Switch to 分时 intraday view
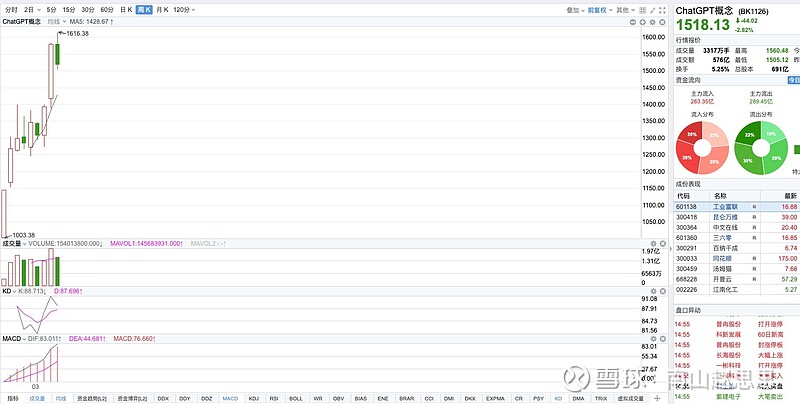This screenshot has width=800, height=404. click(11, 10)
